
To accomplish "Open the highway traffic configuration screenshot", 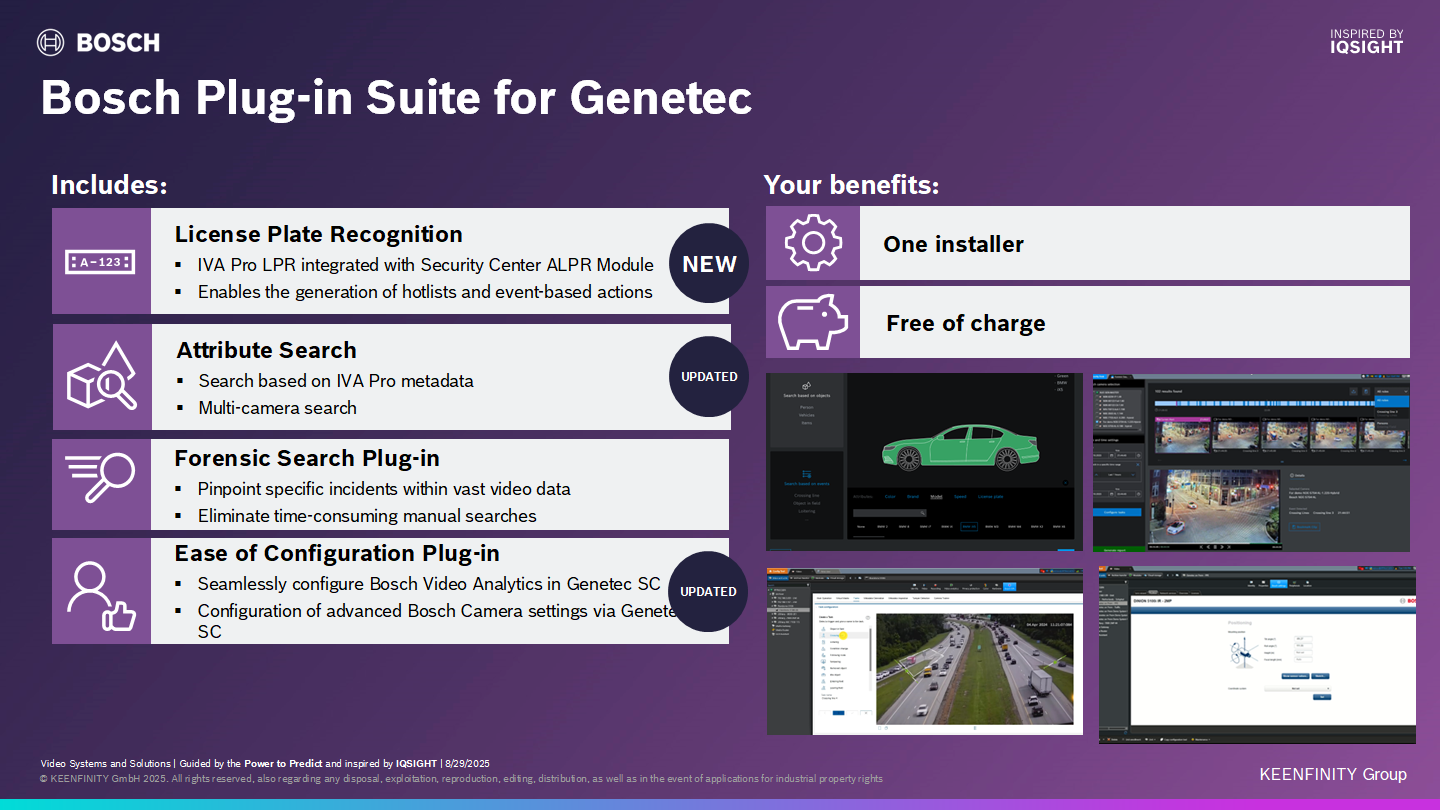I will coord(924,651).
